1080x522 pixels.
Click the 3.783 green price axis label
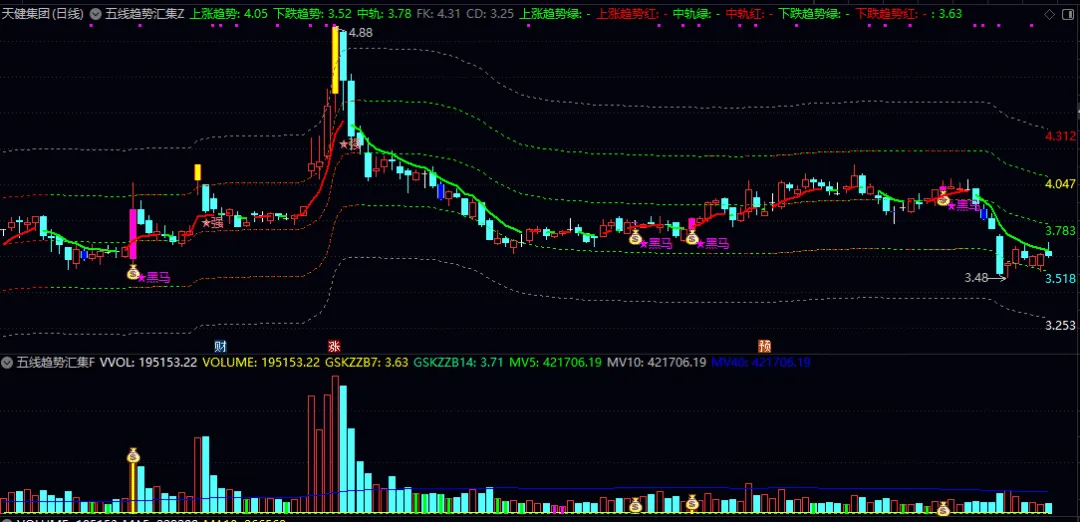click(1060, 231)
